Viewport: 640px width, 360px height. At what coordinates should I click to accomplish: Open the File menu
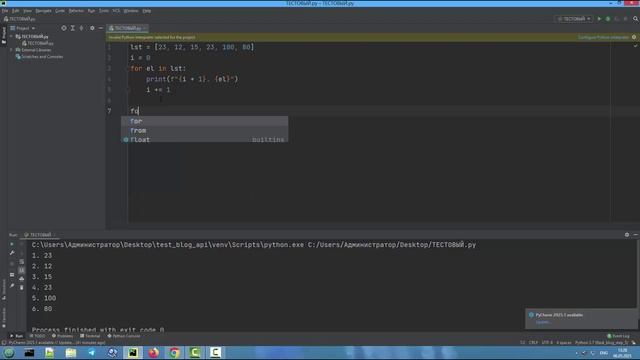point(5,11)
